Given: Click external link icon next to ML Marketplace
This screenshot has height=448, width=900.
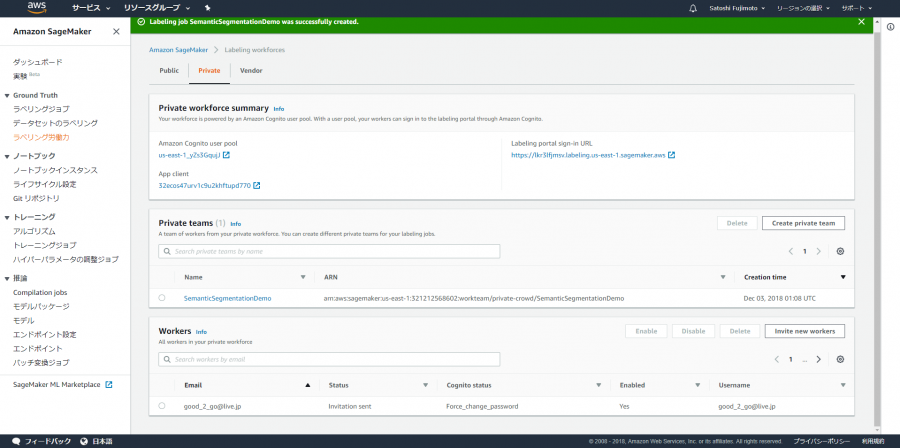Looking at the screenshot, I should [x=108, y=384].
